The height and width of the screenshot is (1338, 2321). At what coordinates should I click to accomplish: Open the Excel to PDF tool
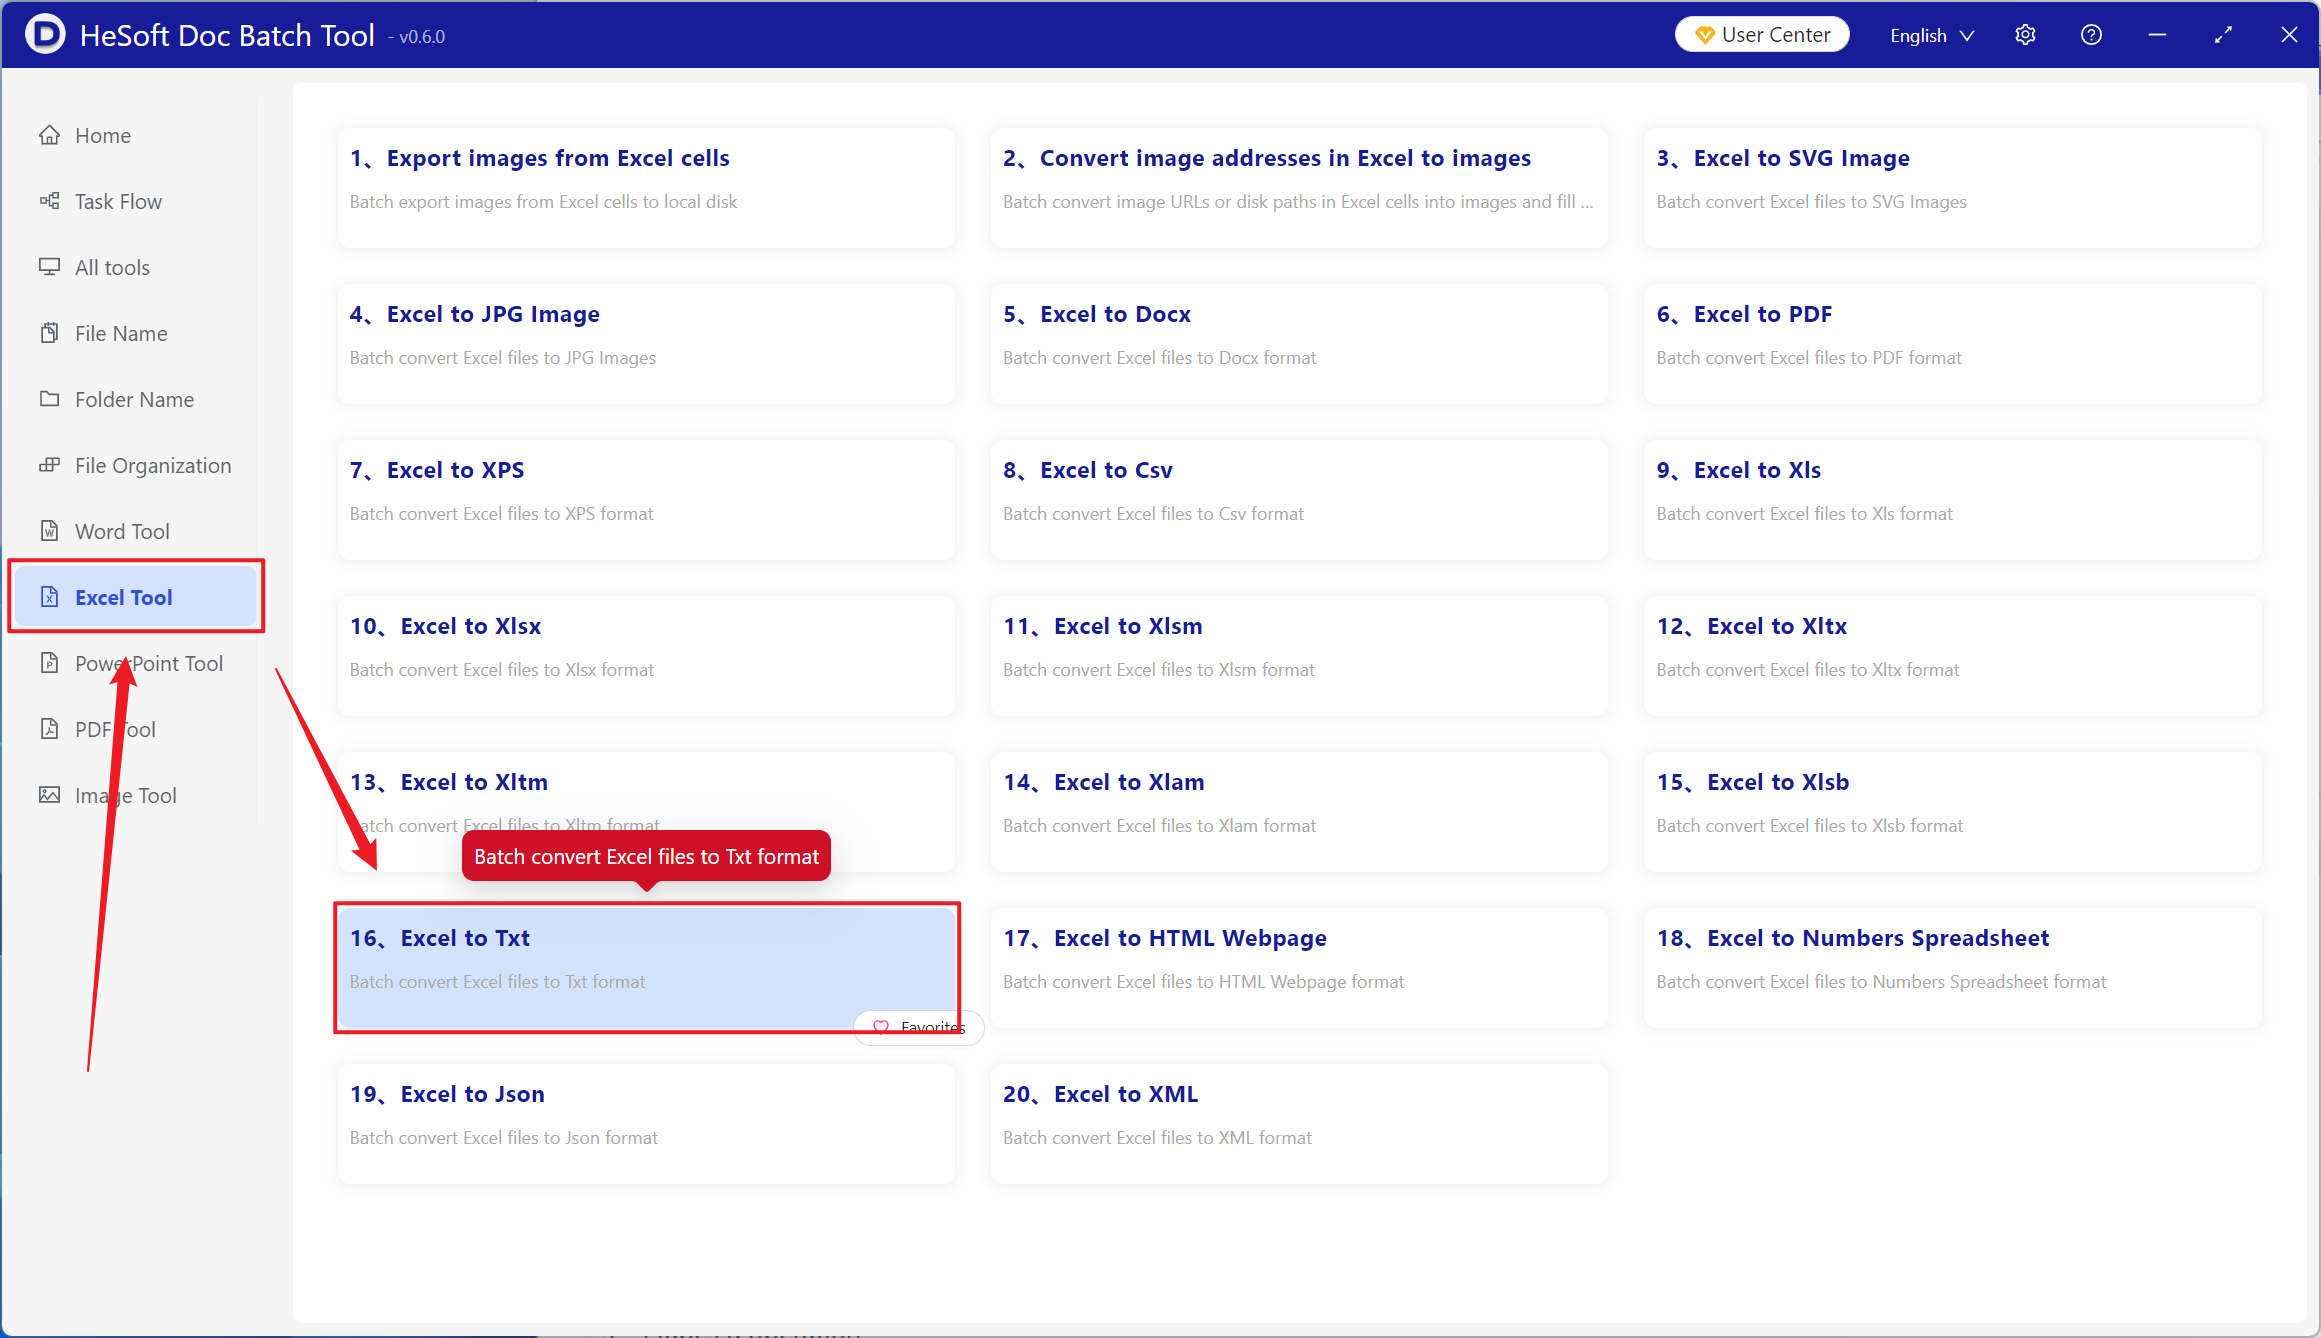point(1952,343)
